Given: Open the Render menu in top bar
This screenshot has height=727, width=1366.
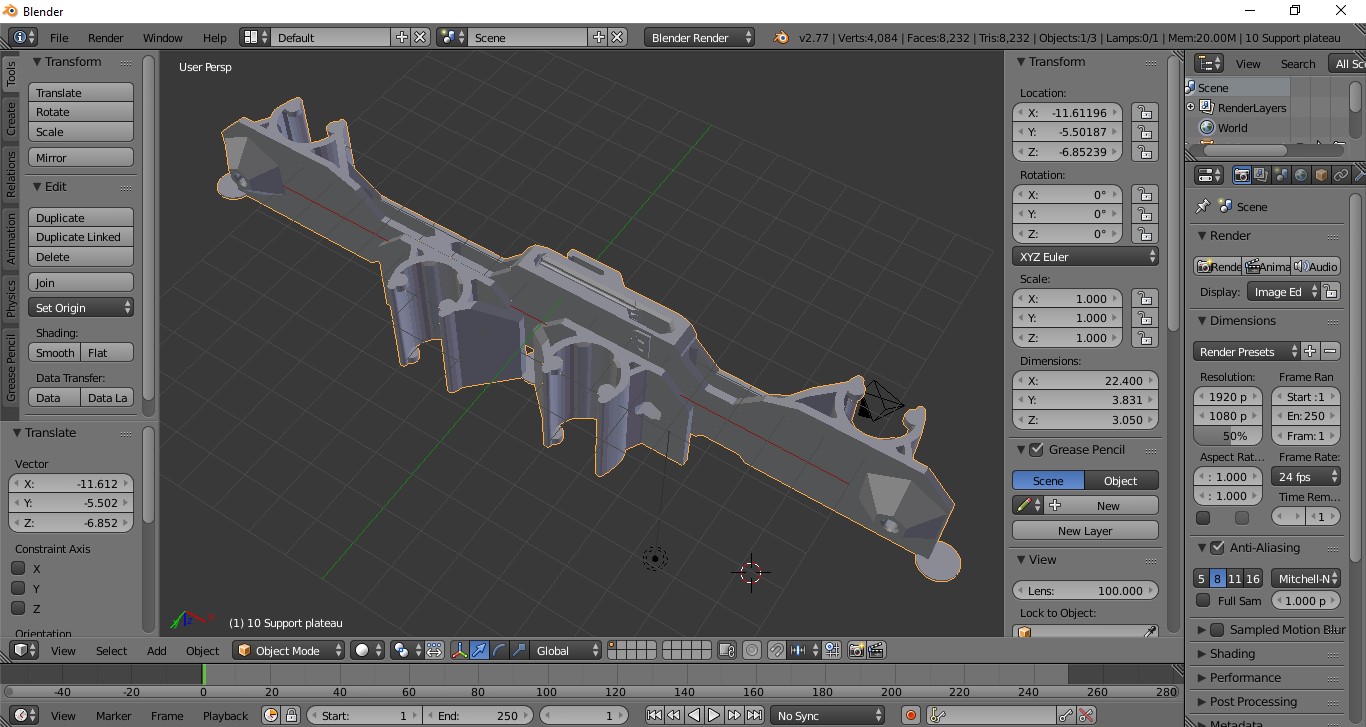Looking at the screenshot, I should pyautogui.click(x=105, y=38).
